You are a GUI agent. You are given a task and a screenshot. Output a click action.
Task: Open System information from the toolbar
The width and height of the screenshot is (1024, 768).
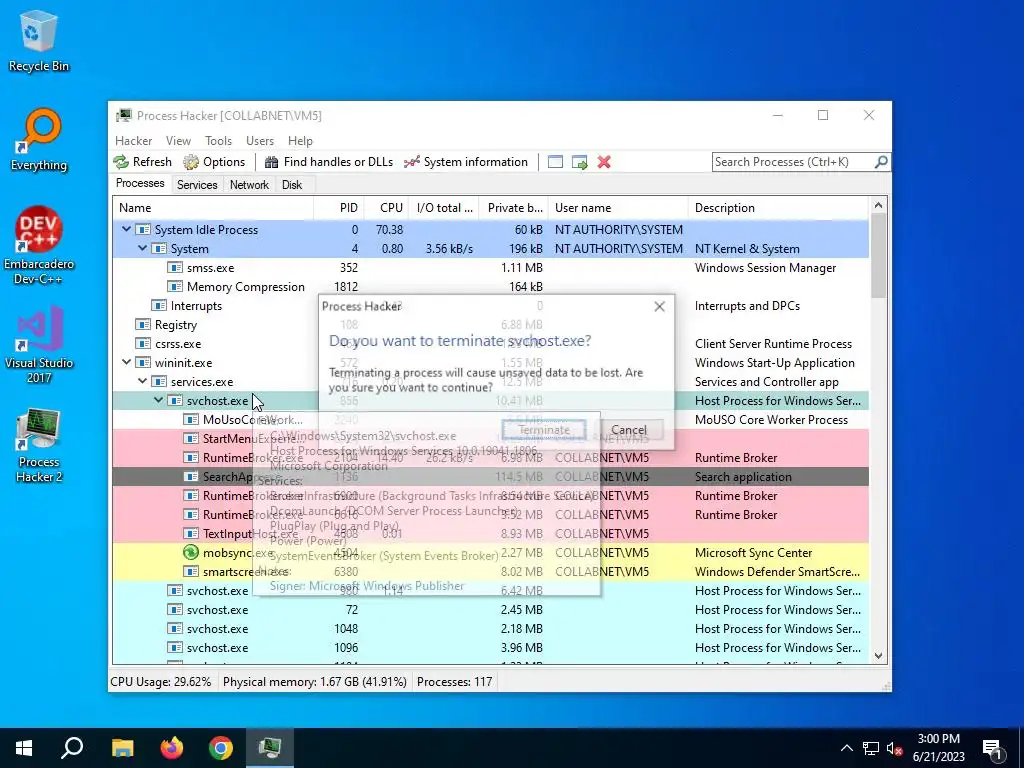(x=466, y=162)
